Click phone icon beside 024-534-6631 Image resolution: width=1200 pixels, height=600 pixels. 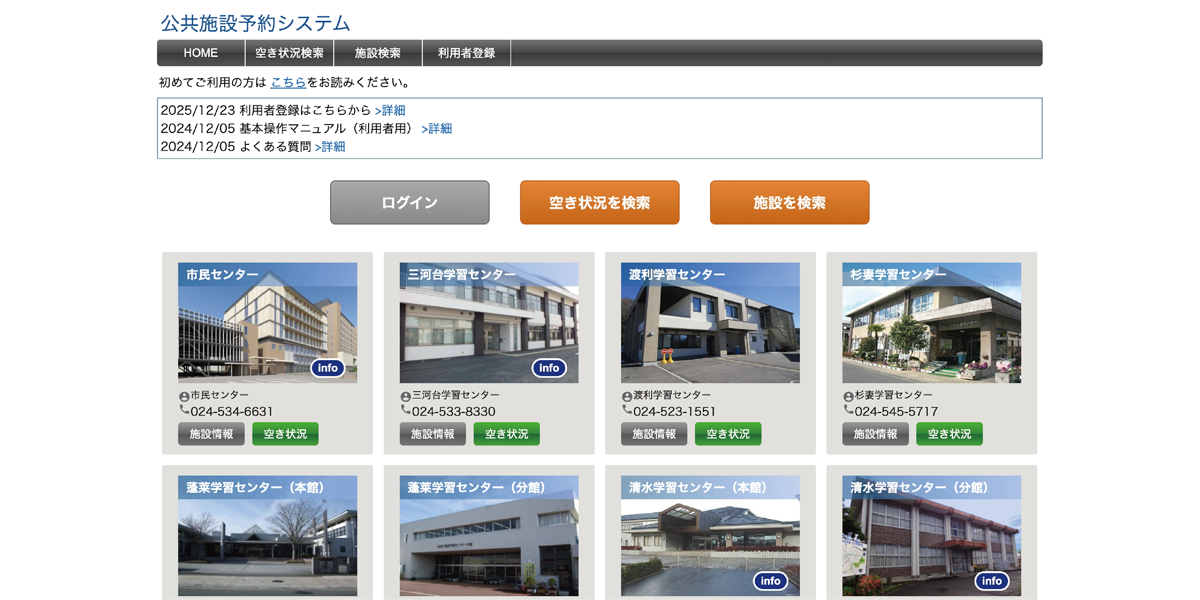[x=184, y=410]
